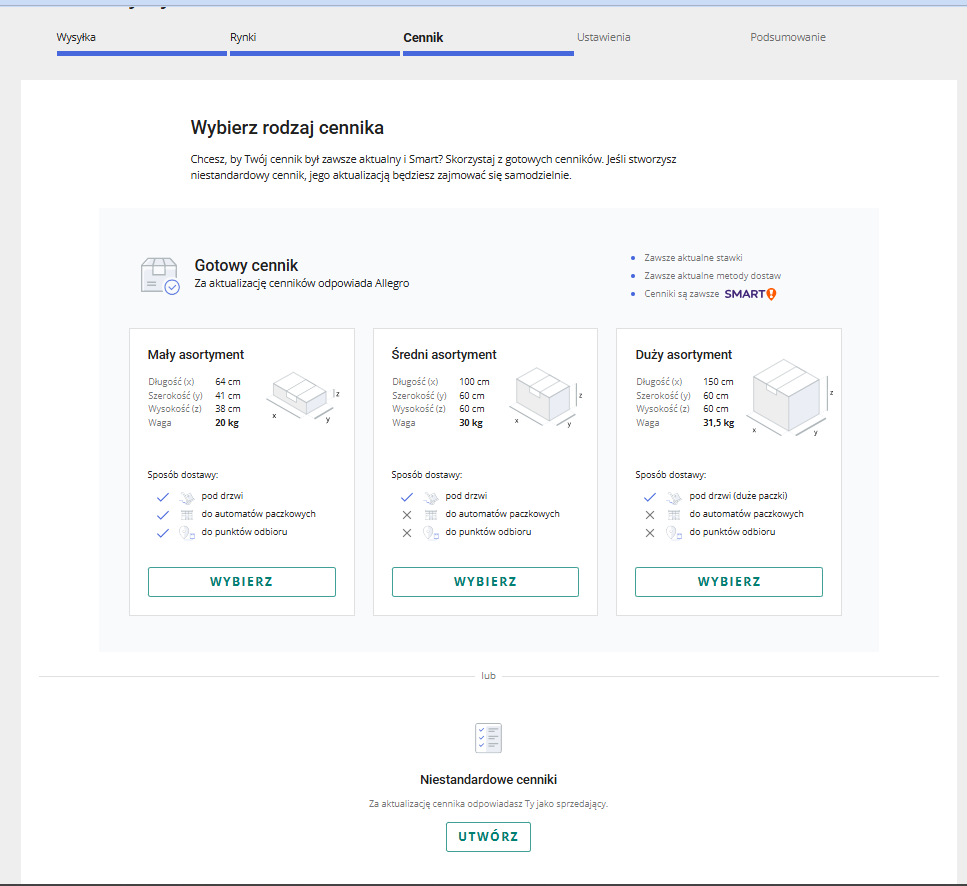967x886 pixels.
Task: Click pickup point icon in Mały asortyment
Action: tap(186, 533)
